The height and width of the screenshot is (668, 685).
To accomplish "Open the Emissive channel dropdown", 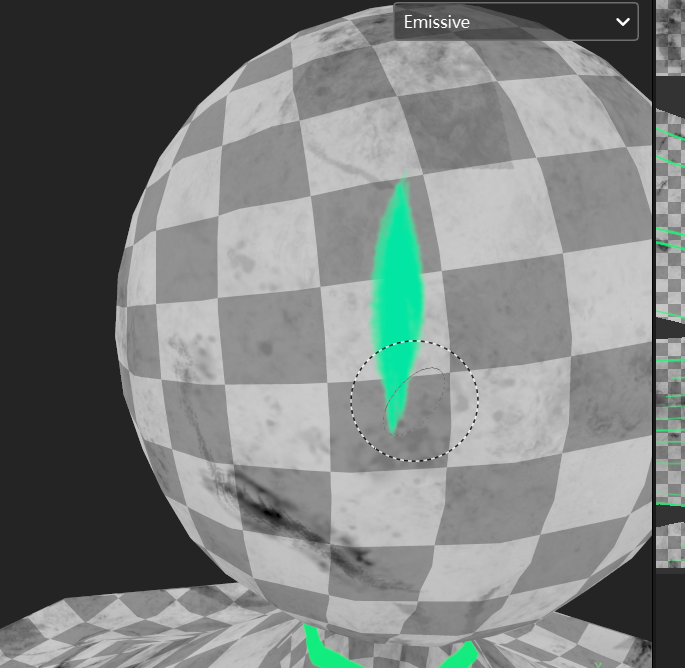I will pos(515,21).
